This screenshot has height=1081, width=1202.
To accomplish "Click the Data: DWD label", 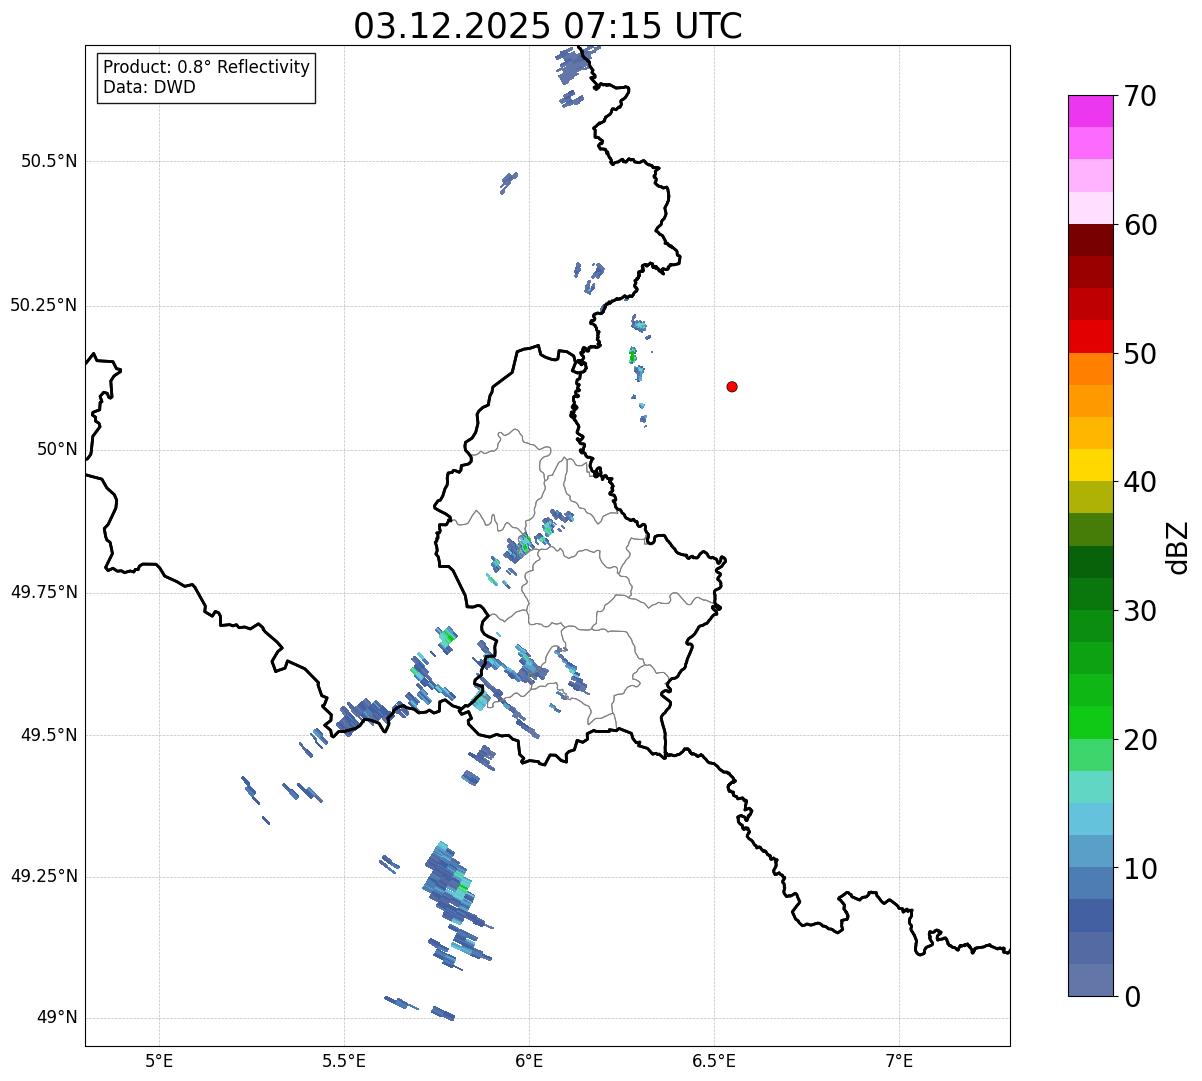I will pyautogui.click(x=149, y=87).
